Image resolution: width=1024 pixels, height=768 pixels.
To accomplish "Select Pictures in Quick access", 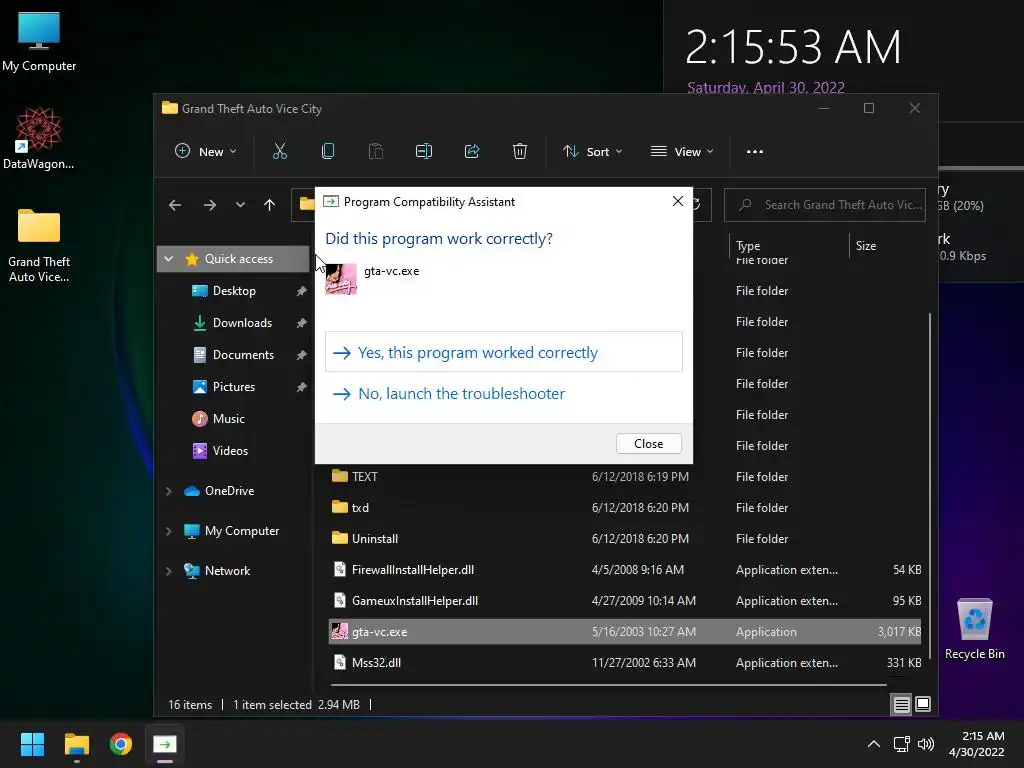I will tap(233, 387).
